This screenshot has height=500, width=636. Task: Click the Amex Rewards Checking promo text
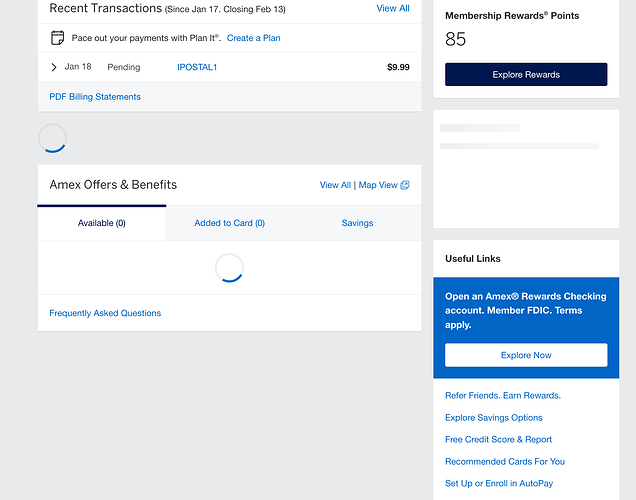525,310
